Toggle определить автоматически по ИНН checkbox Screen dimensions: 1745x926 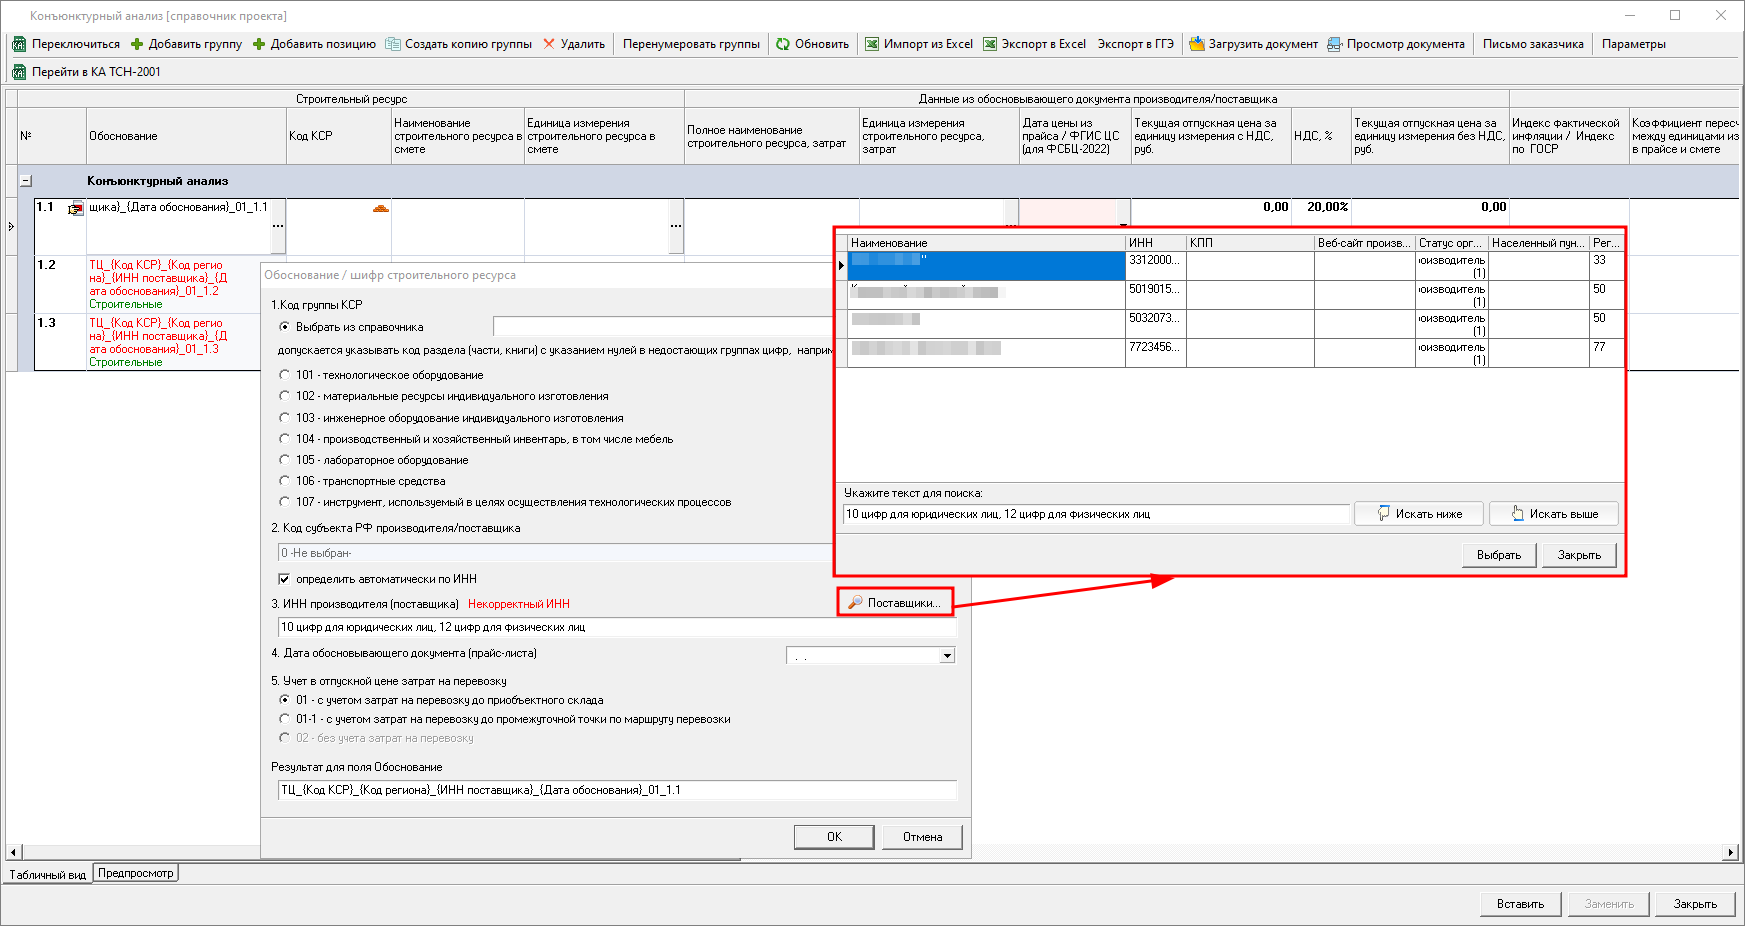pos(285,579)
